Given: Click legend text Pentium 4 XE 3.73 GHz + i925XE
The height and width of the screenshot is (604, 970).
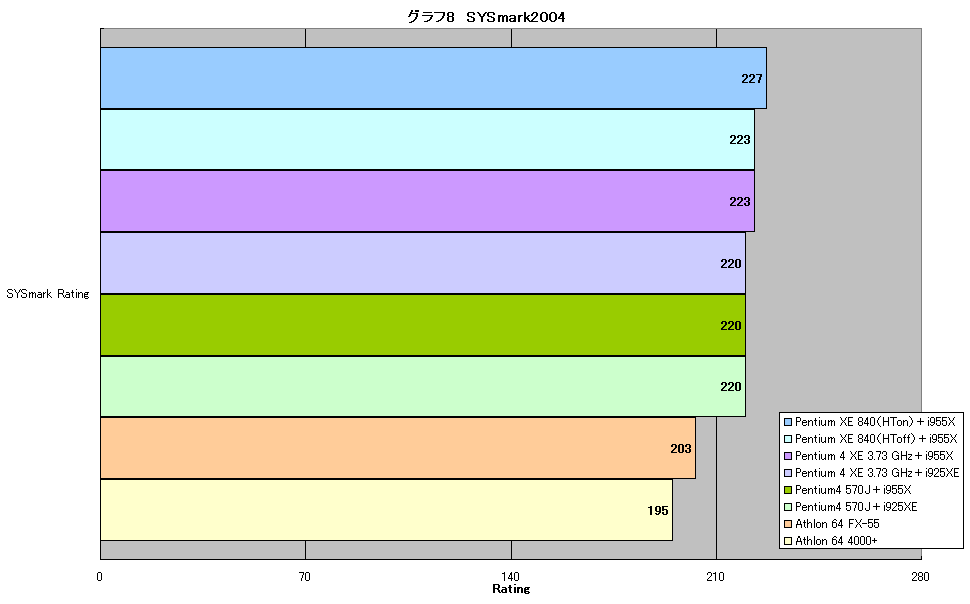Looking at the screenshot, I should pos(877,473).
